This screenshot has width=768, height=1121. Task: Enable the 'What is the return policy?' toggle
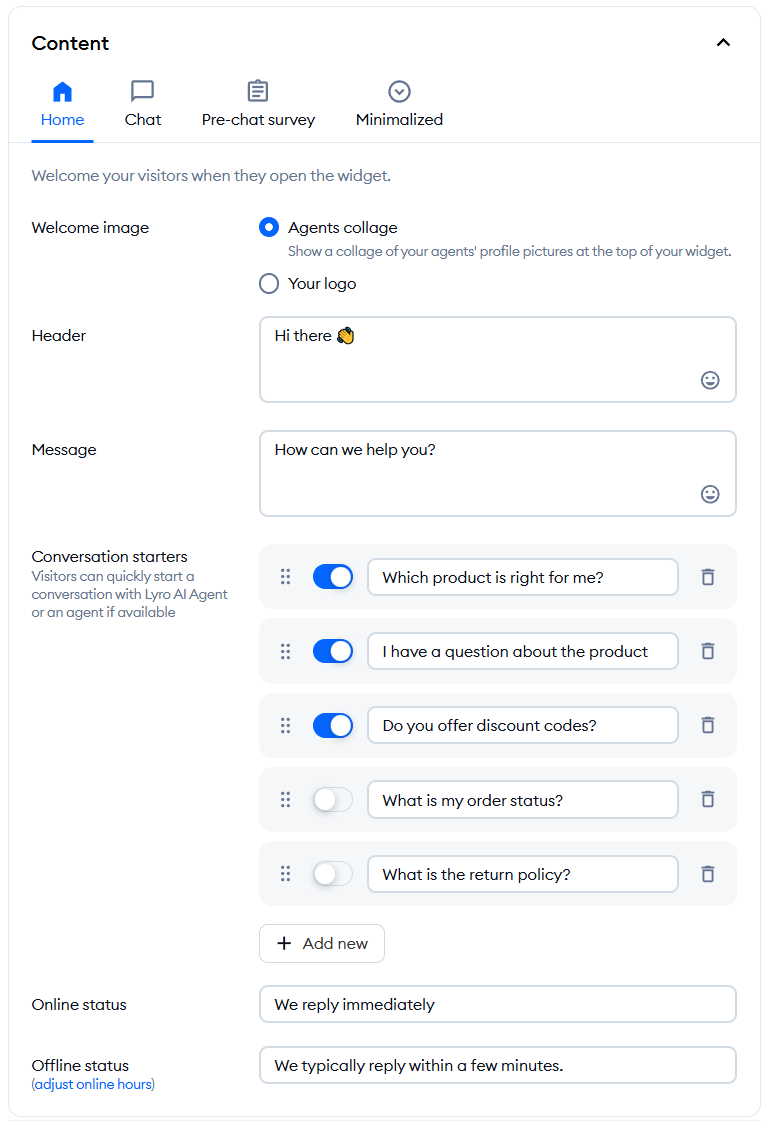coord(333,874)
